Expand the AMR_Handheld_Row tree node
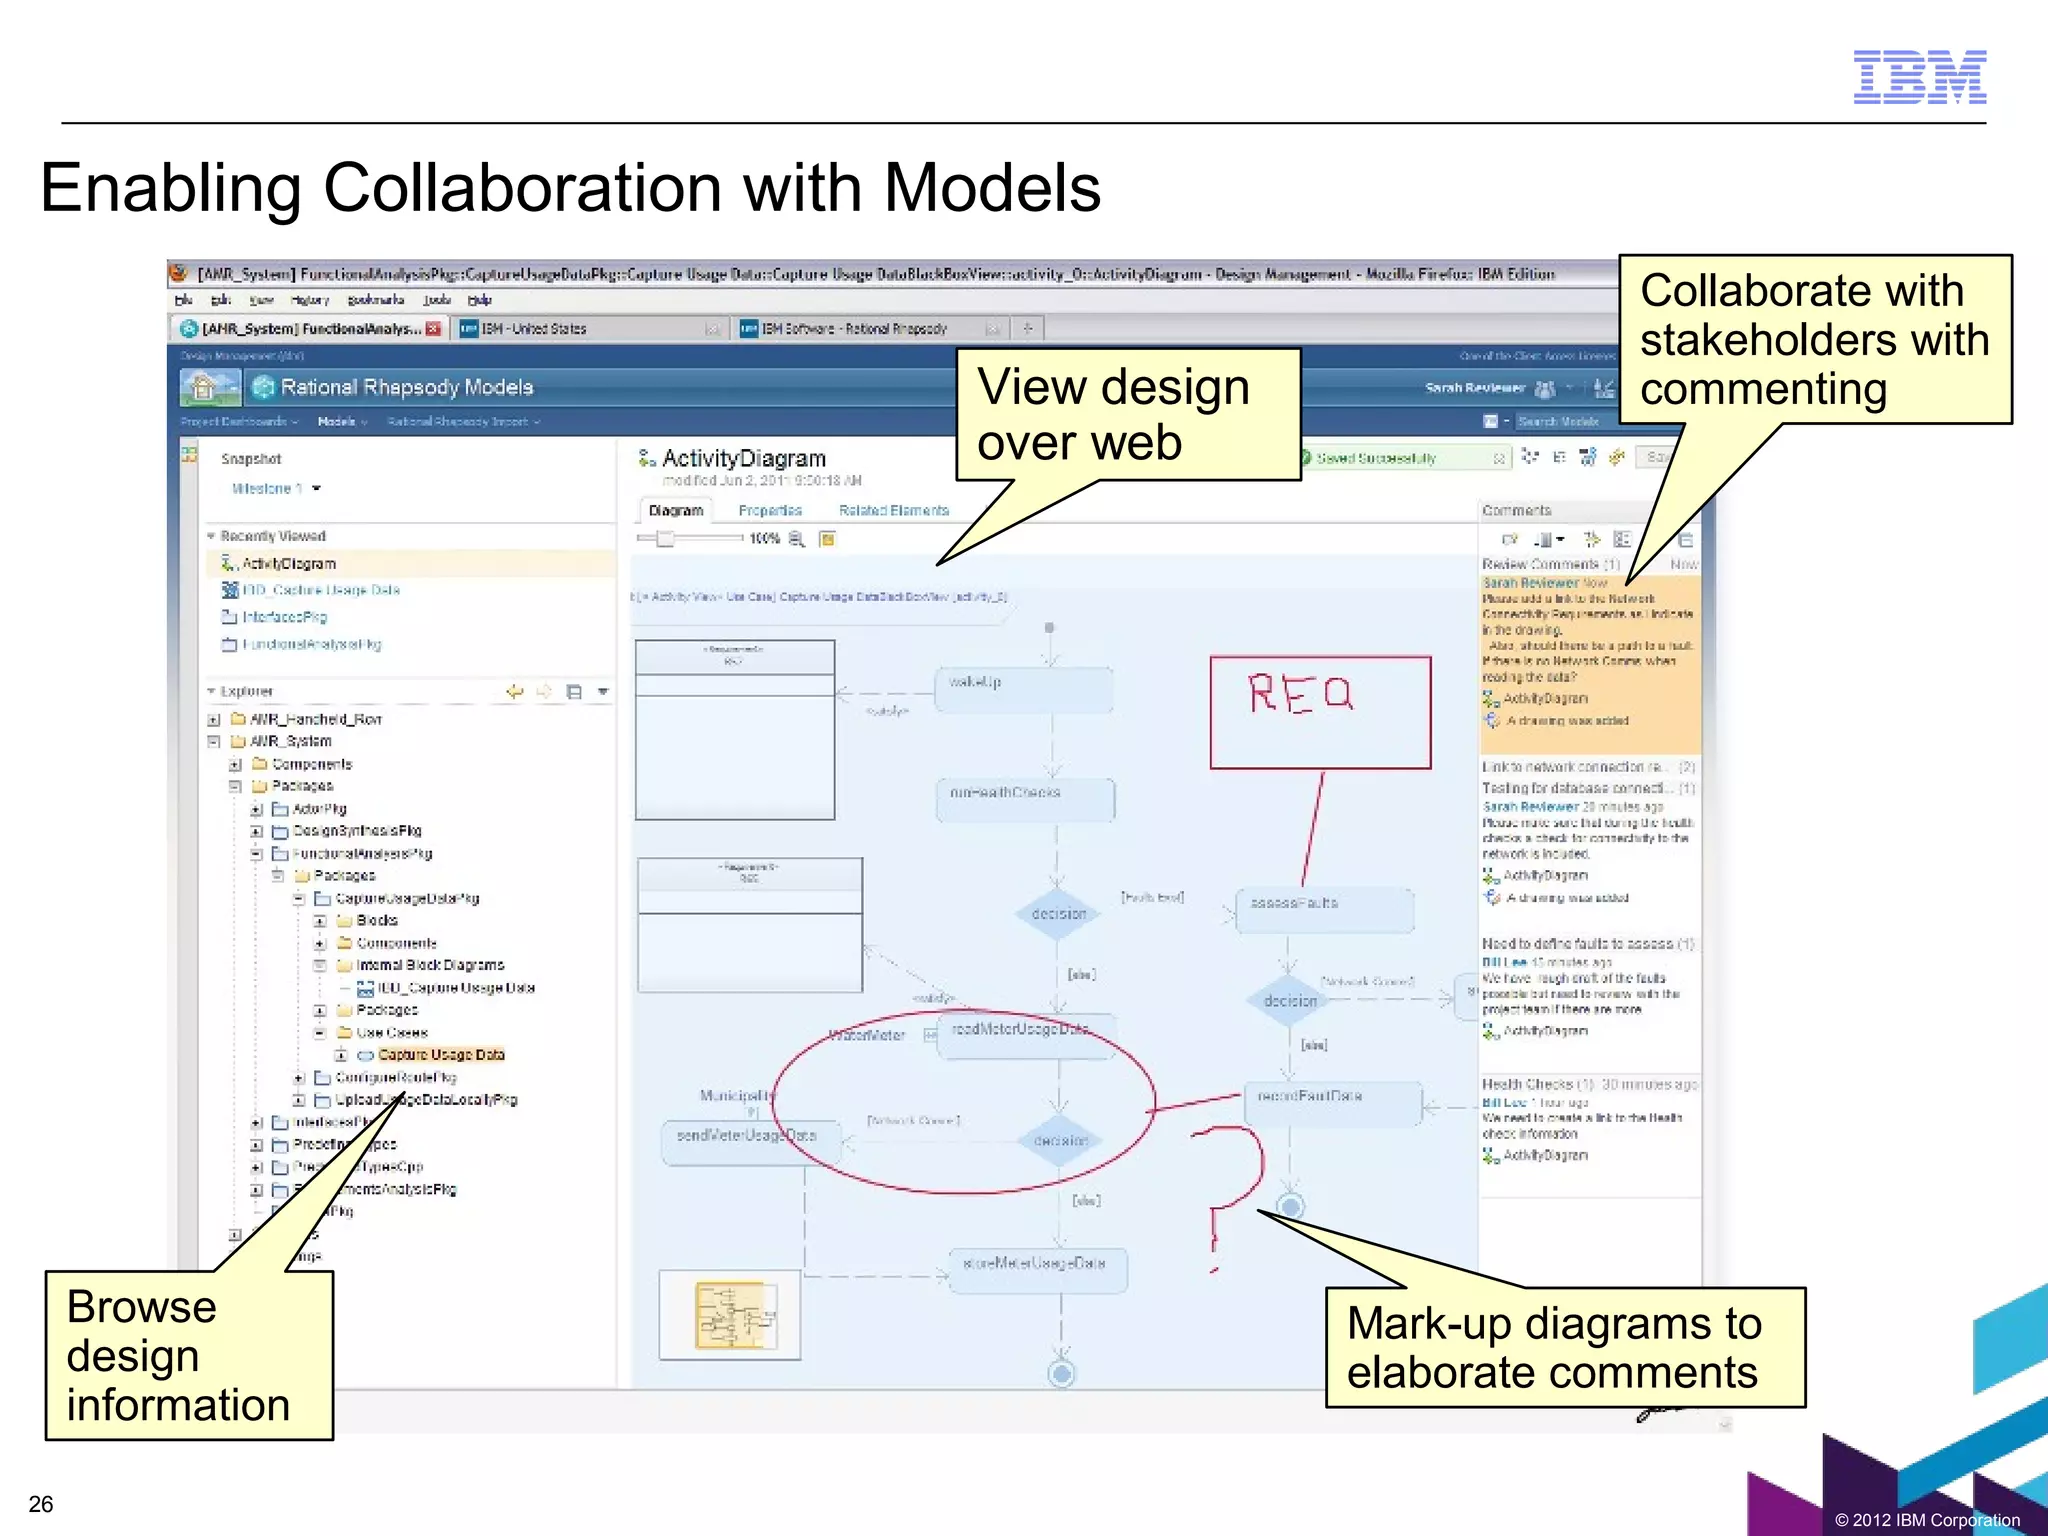The image size is (2048, 1536). [x=213, y=720]
